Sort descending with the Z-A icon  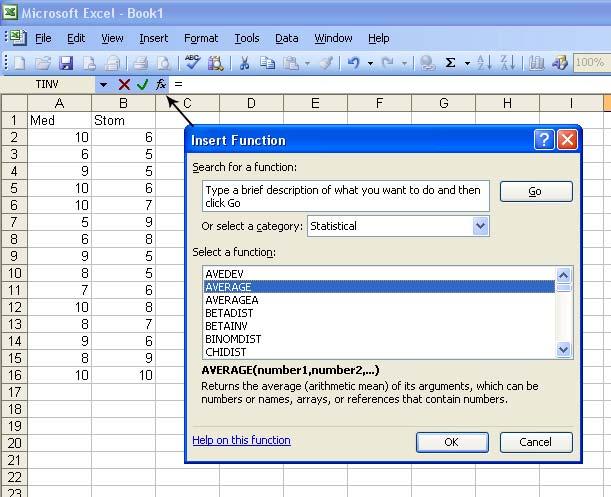507,63
